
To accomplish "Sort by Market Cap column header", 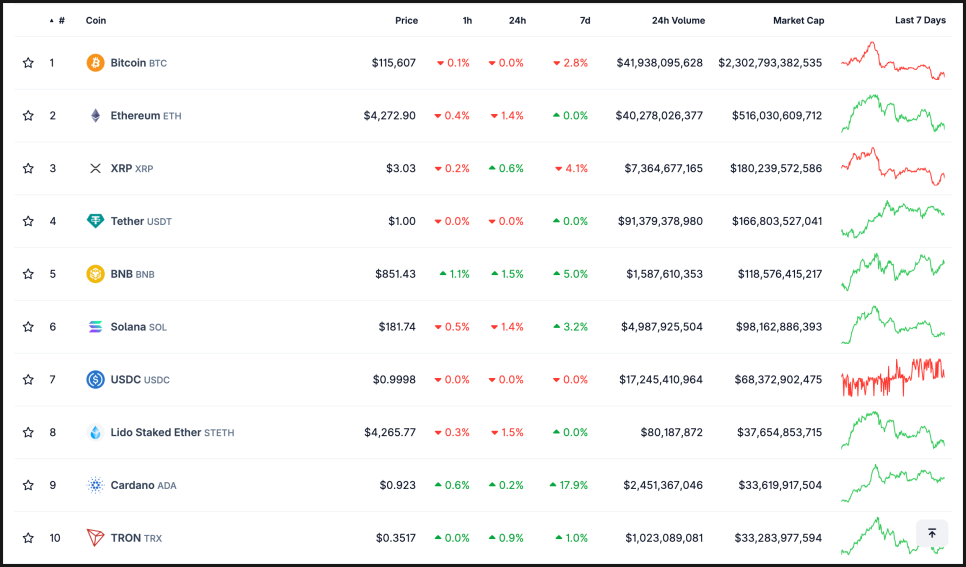I will coord(798,20).
